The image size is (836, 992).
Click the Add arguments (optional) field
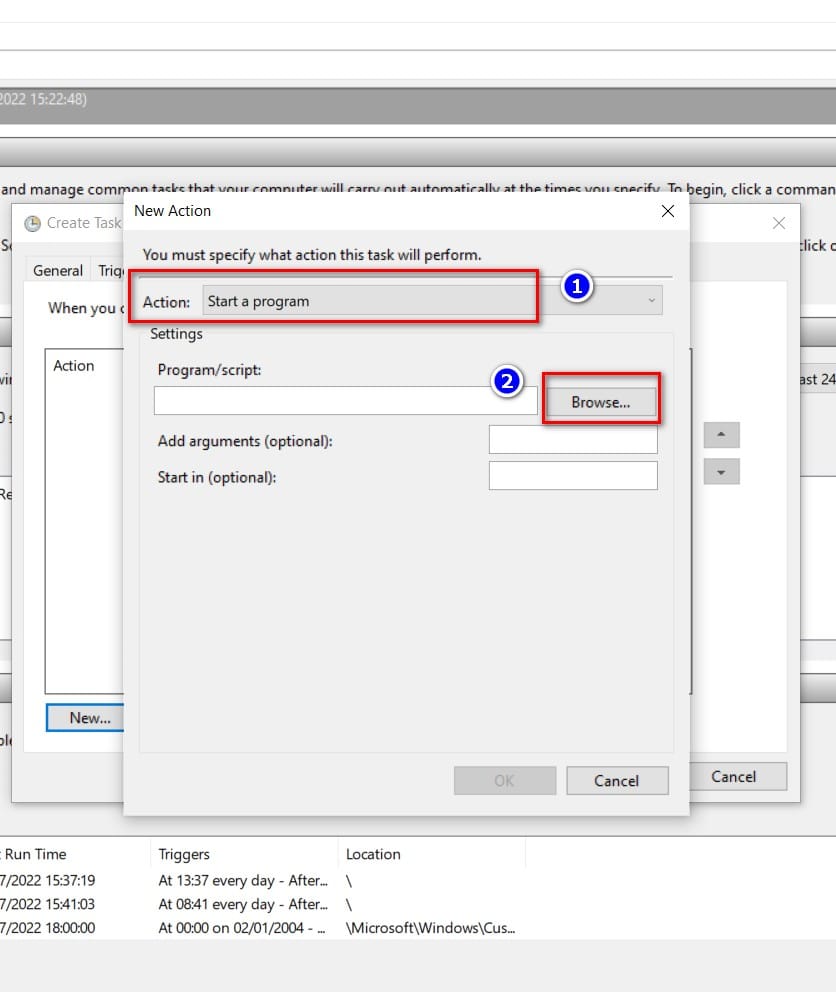pyautogui.click(x=573, y=440)
